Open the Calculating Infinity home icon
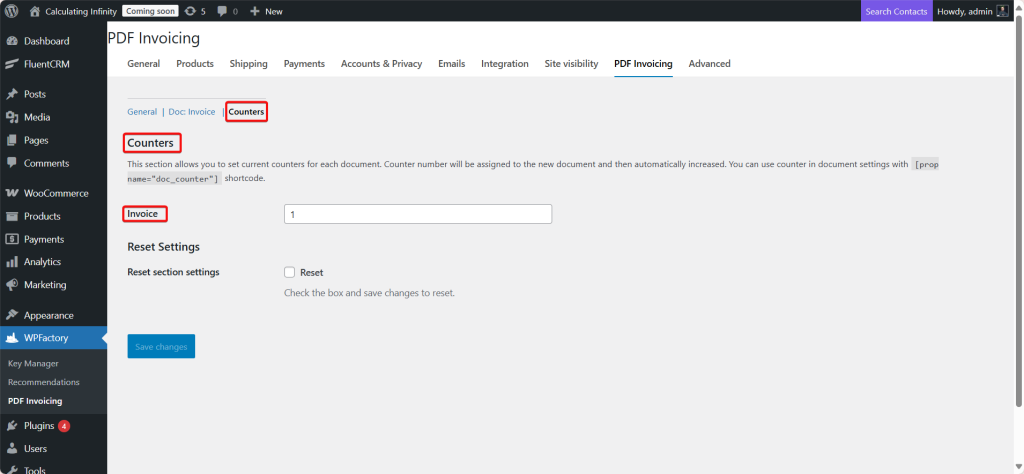The width and height of the screenshot is (1024, 474). [x=35, y=11]
